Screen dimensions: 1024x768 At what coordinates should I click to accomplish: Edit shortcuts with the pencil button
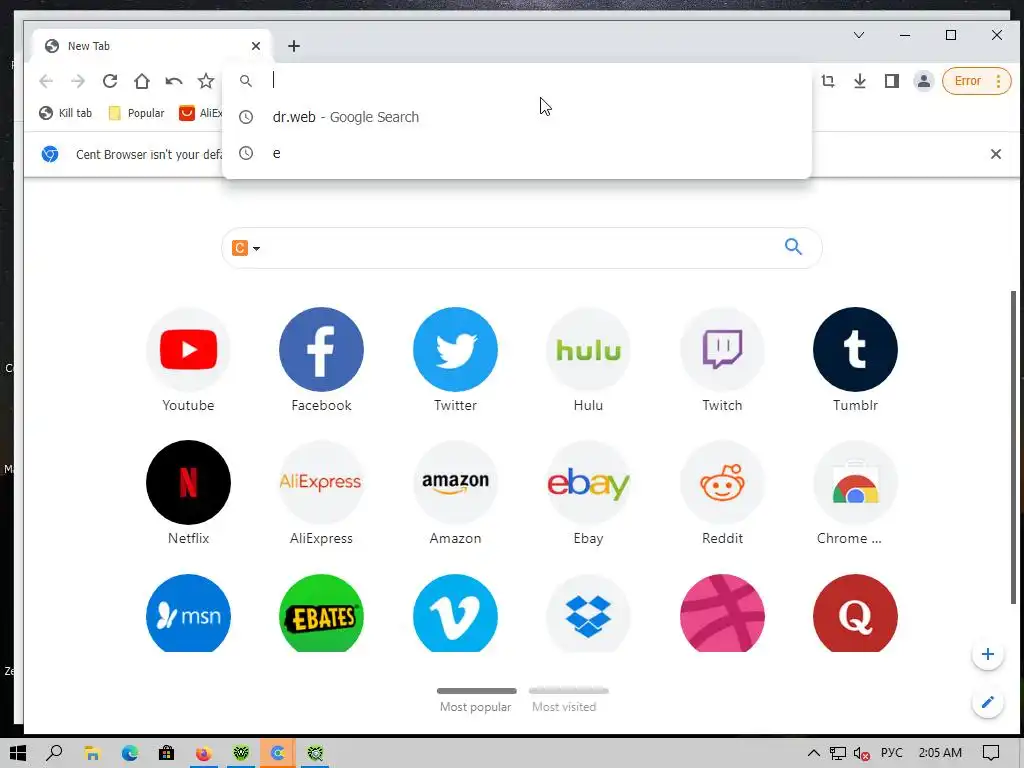click(988, 702)
